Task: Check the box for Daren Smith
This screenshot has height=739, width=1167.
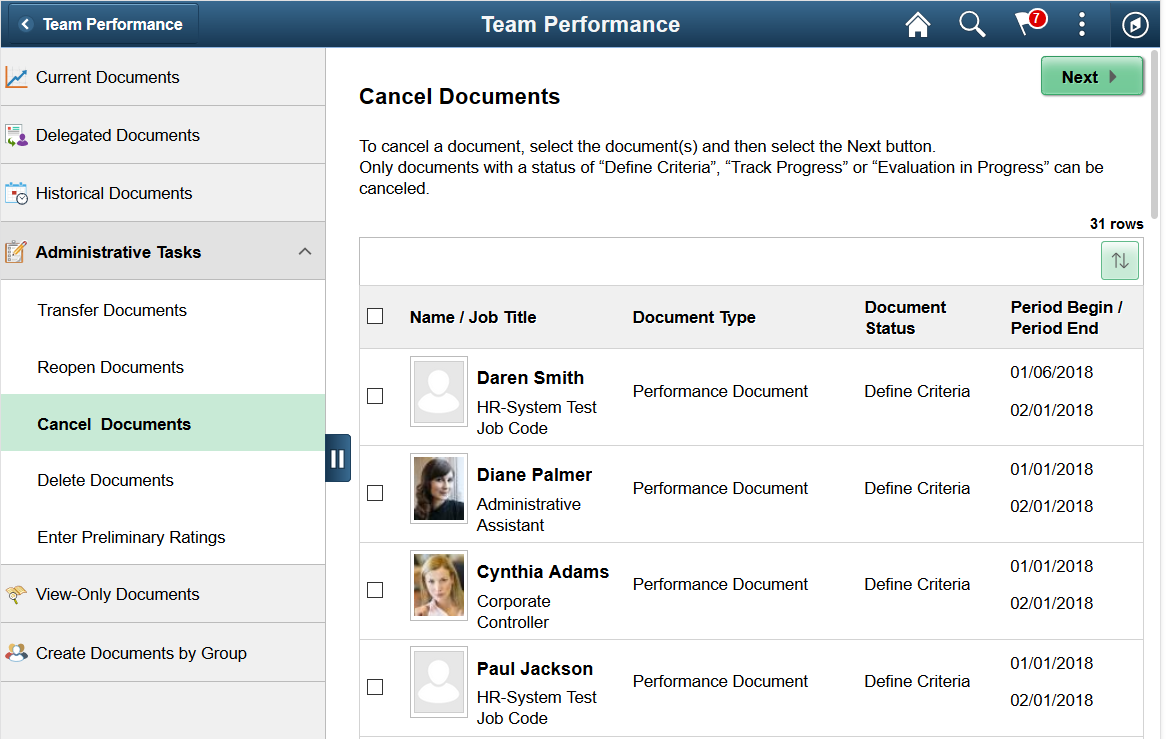Action: tap(375, 396)
